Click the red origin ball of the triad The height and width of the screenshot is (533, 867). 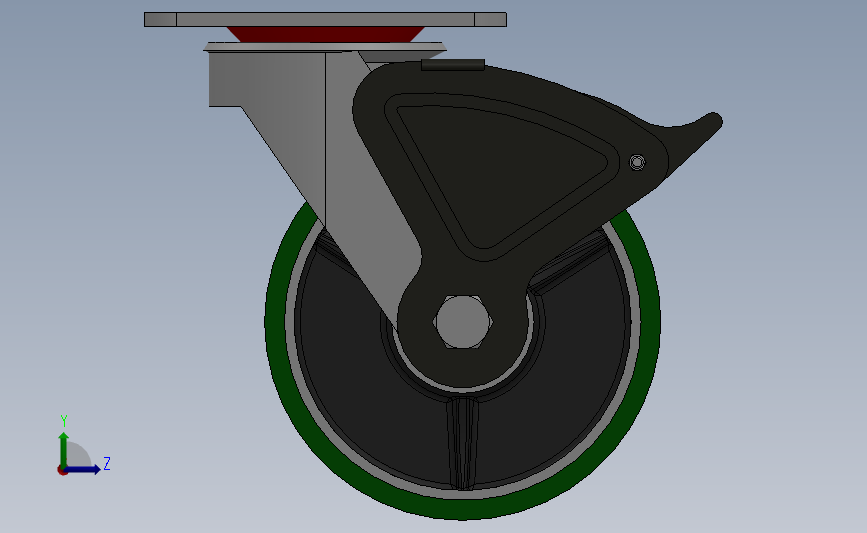pos(62,470)
